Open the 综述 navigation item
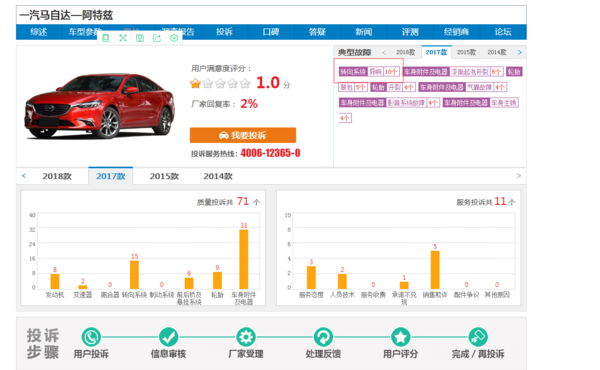This screenshot has width=600, height=370. pyautogui.click(x=39, y=32)
